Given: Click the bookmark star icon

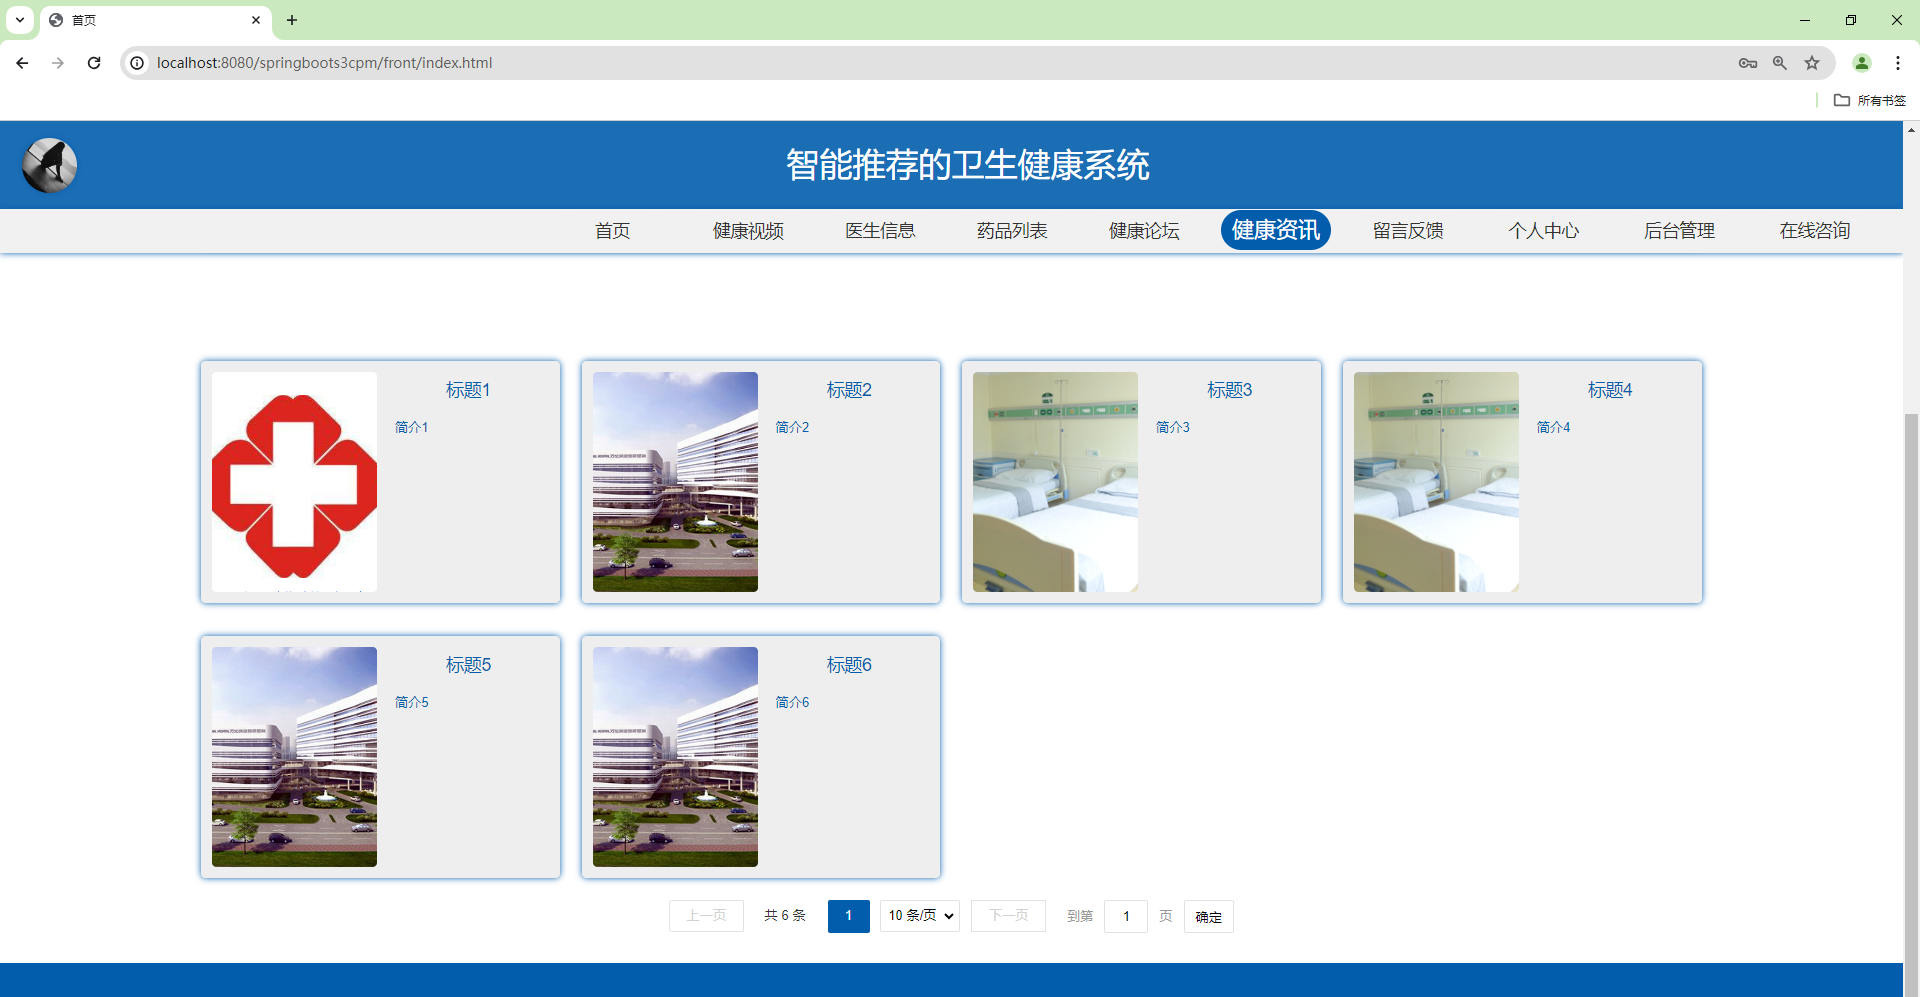Looking at the screenshot, I should click(x=1812, y=62).
